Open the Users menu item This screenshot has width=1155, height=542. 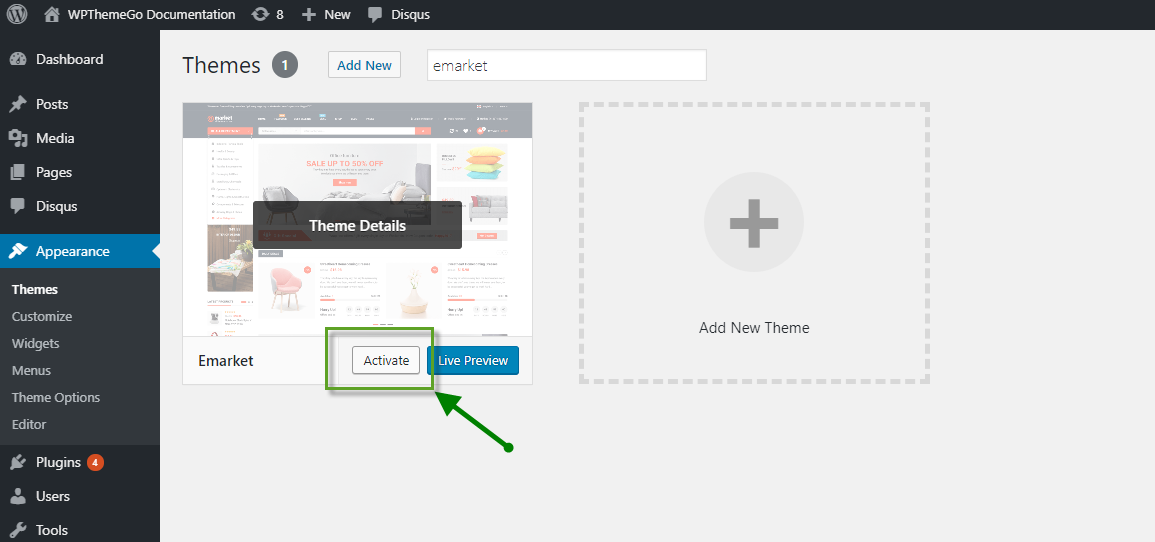53,496
